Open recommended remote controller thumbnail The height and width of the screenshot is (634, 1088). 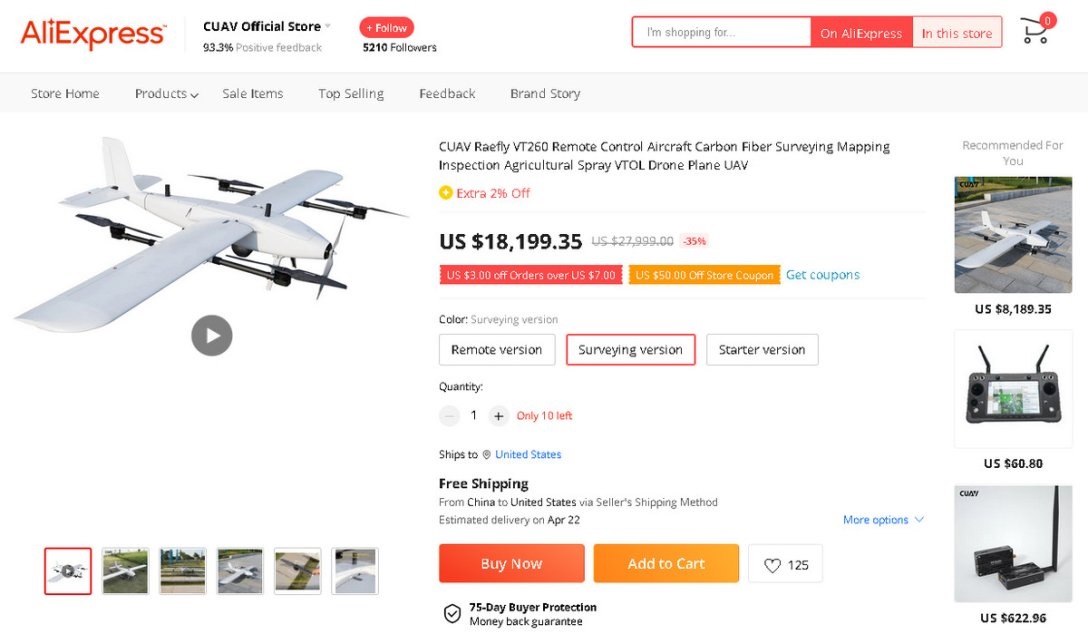coord(1012,388)
